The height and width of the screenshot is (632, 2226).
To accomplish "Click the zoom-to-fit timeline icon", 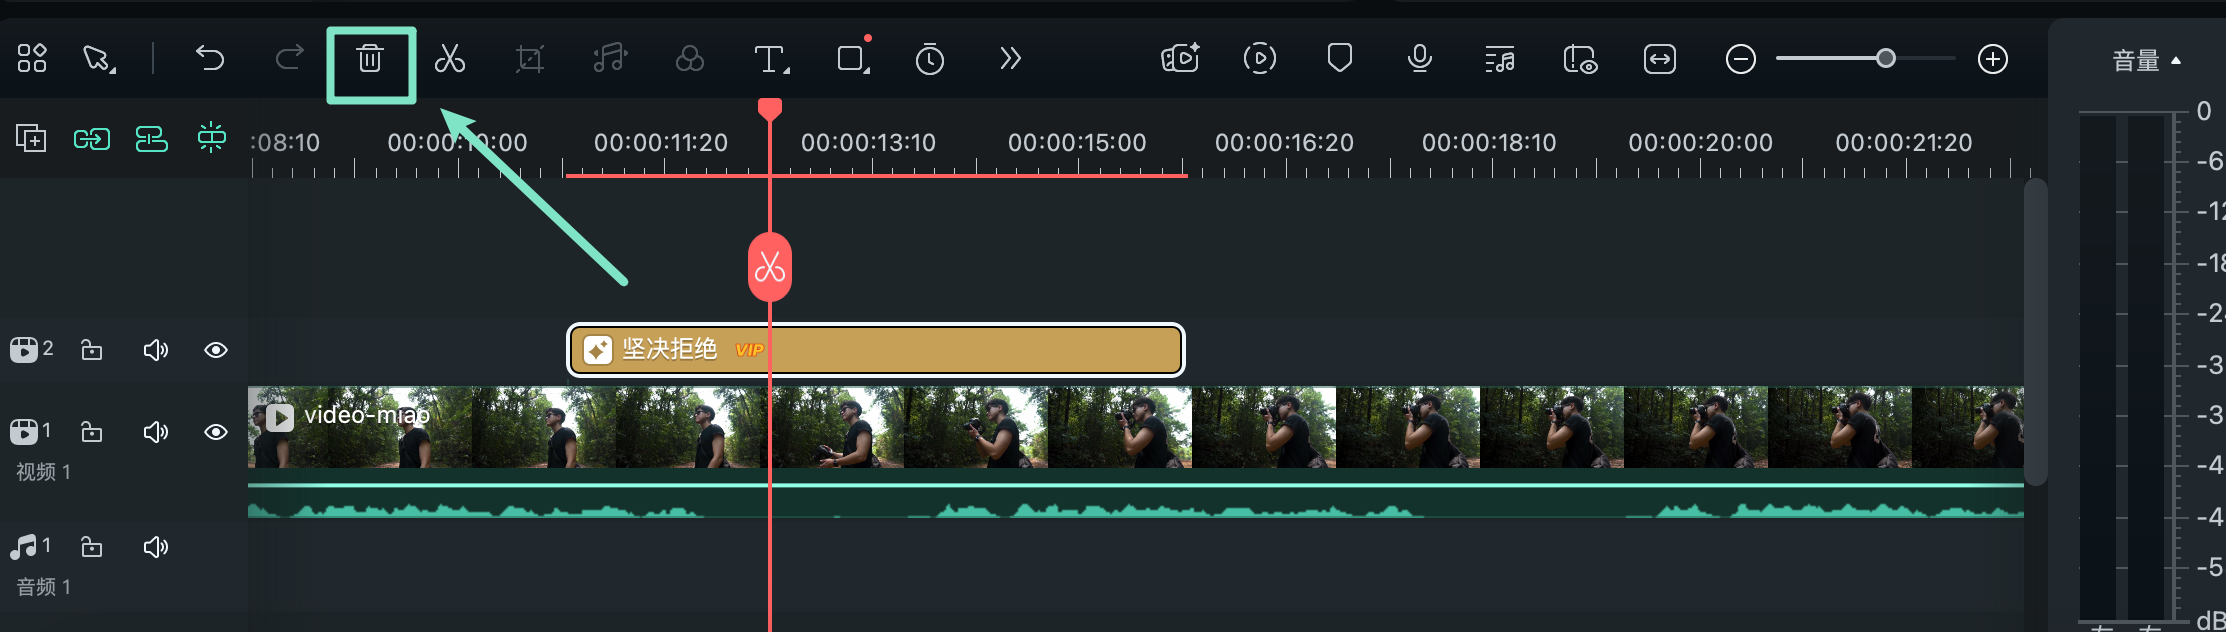I will [1659, 60].
